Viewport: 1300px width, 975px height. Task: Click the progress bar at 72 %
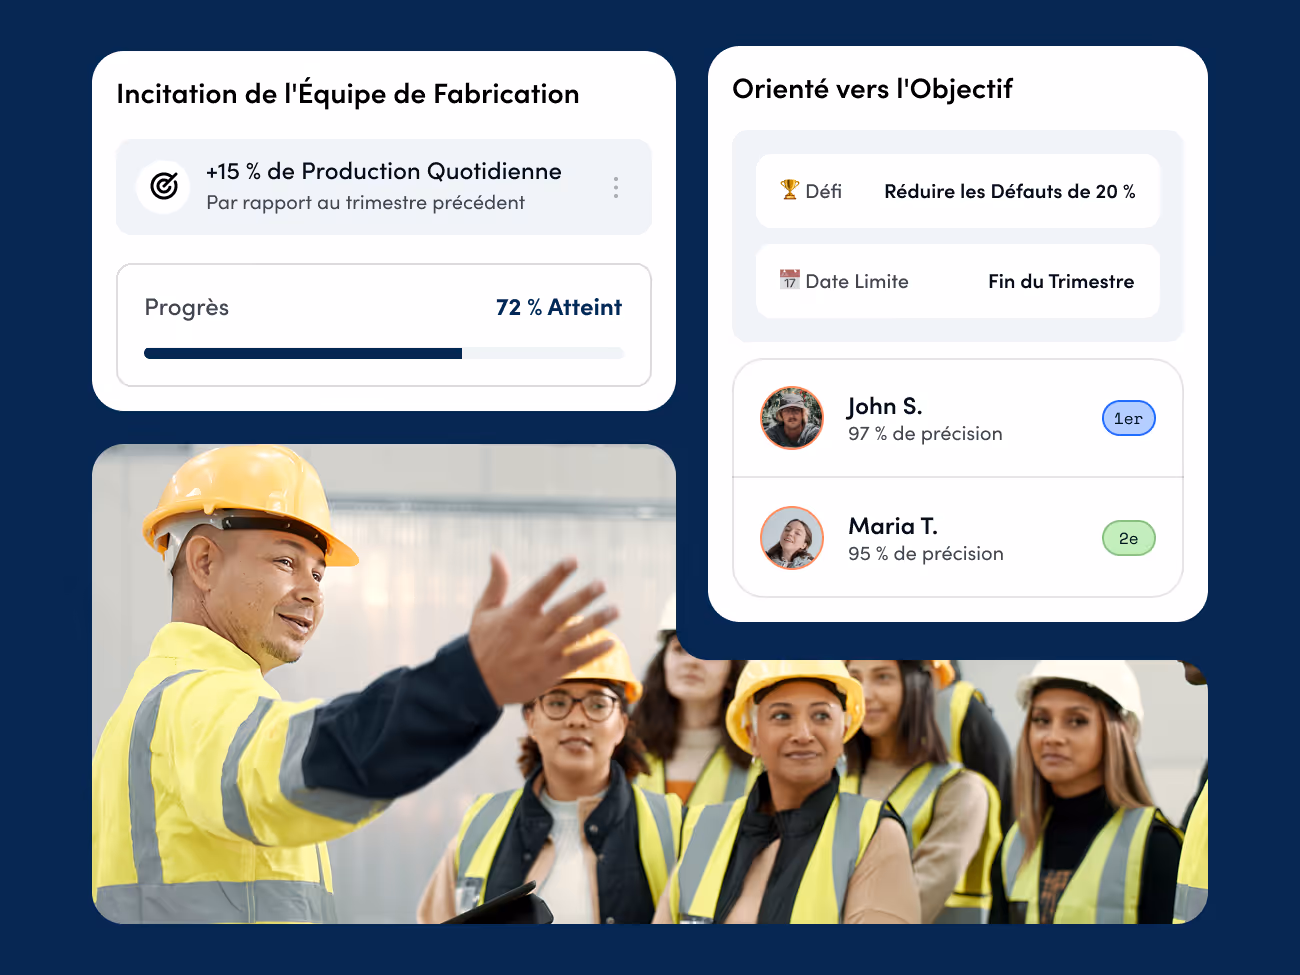(x=384, y=353)
